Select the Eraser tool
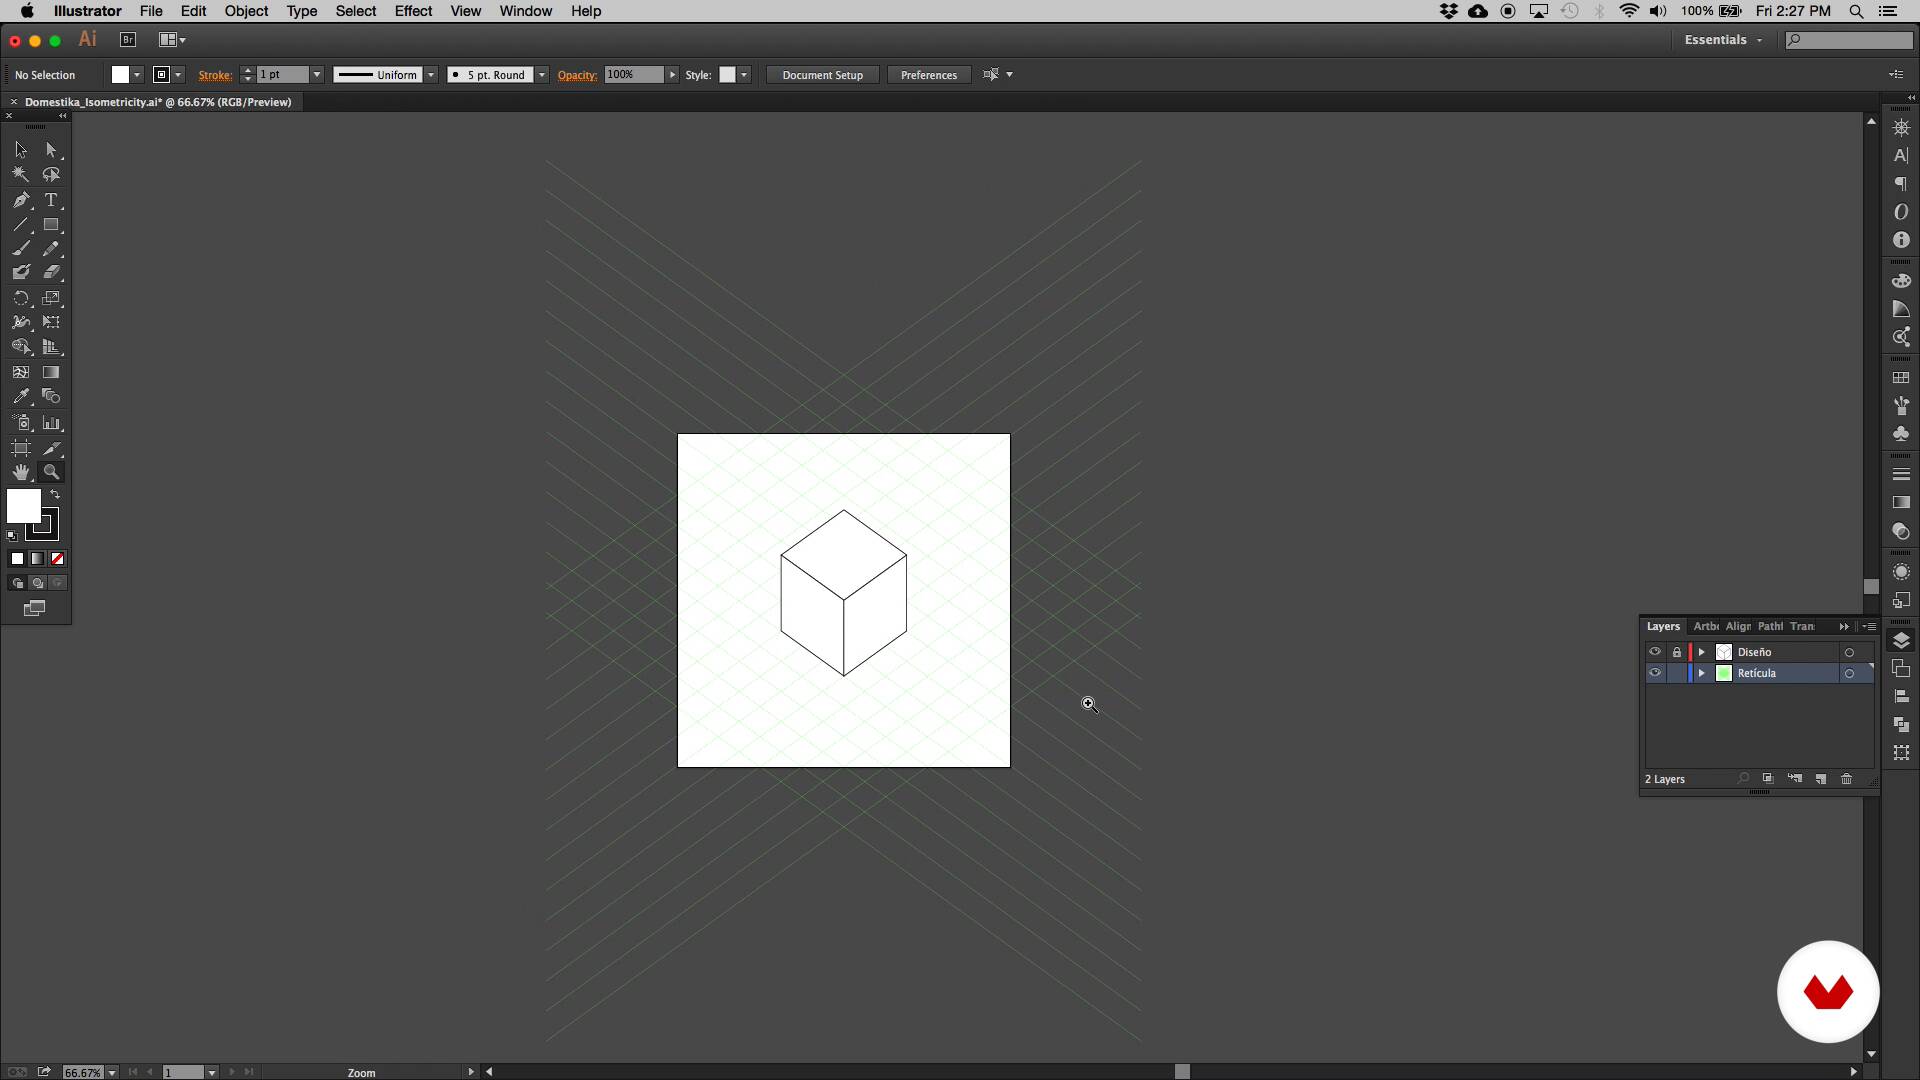Viewport: 1920px width, 1080px height. 51,272
